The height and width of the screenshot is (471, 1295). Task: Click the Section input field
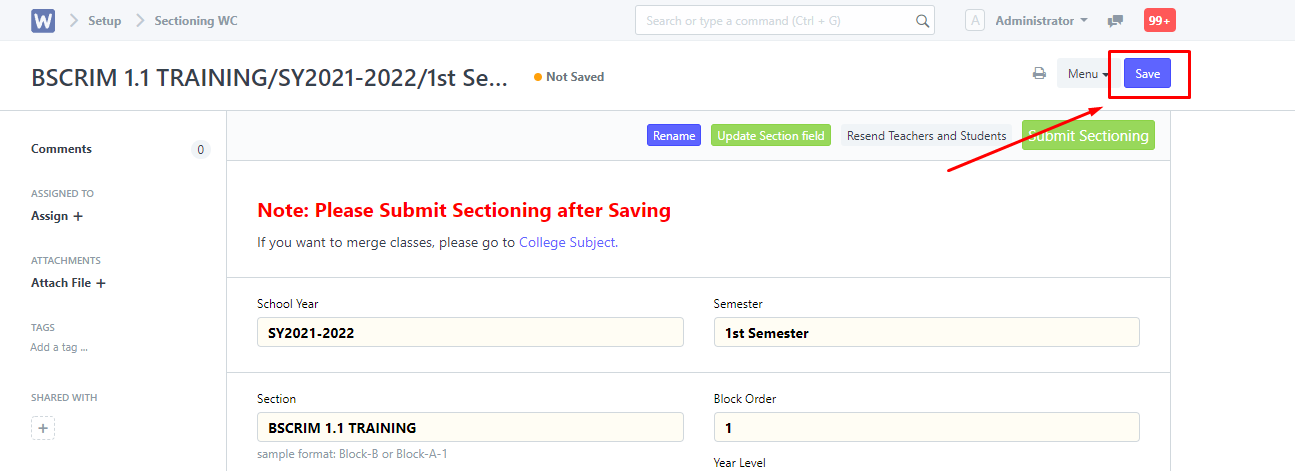pos(470,427)
